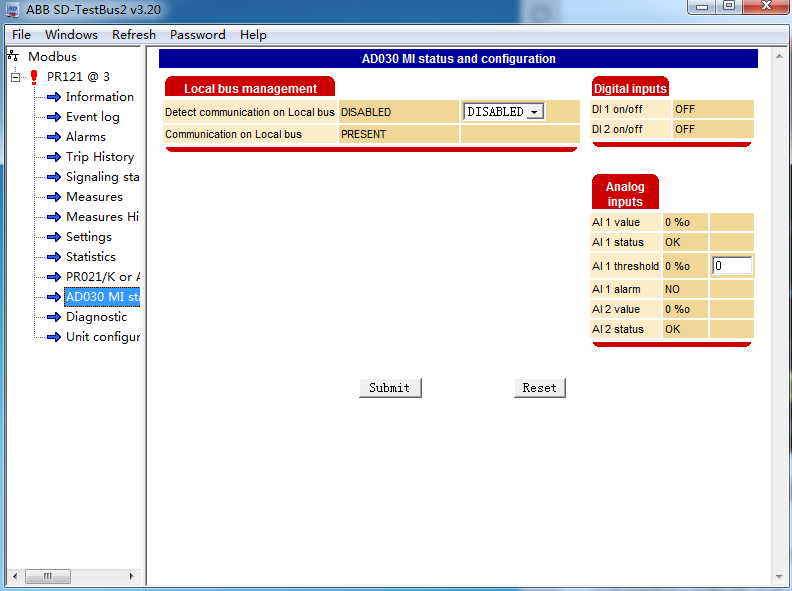Click the Local bus management header
Viewport: 792px width, 591px height.
click(x=250, y=88)
